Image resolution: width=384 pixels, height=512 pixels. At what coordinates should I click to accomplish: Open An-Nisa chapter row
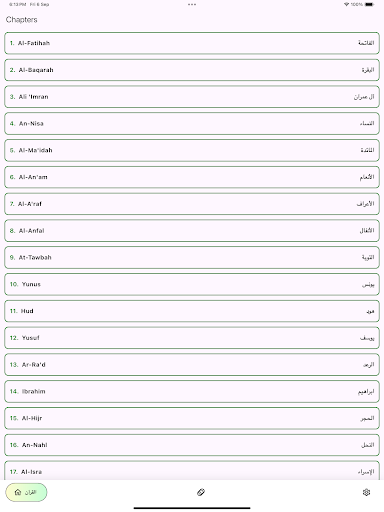[192, 123]
